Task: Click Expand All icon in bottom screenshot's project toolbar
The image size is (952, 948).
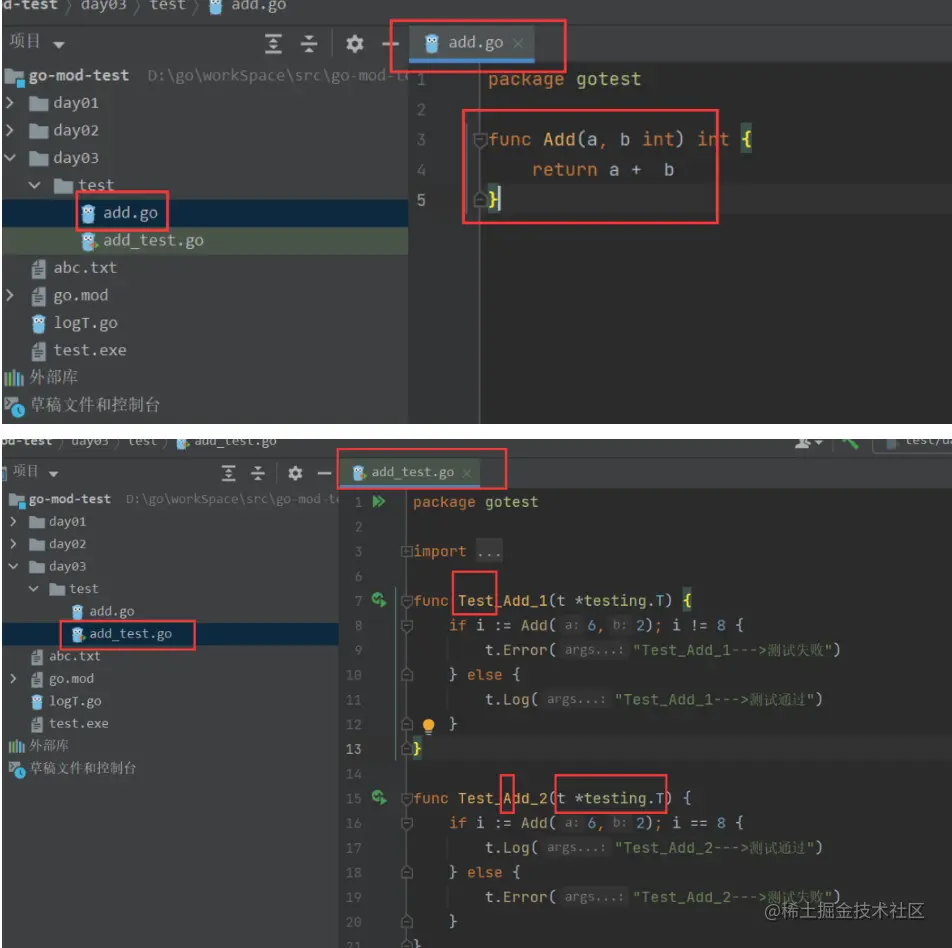Action: pos(228,473)
